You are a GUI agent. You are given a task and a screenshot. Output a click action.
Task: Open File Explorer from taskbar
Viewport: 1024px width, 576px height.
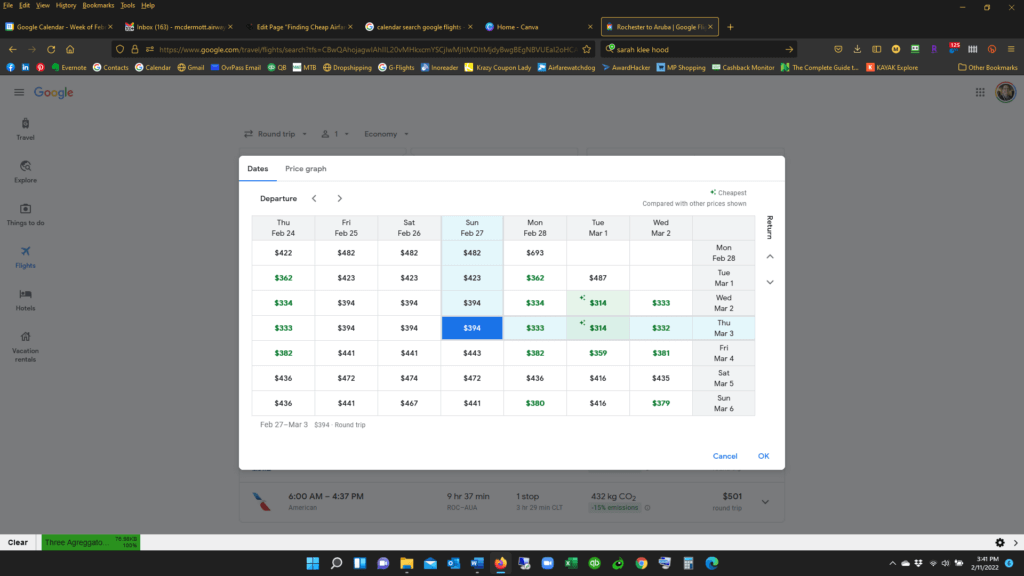tap(407, 563)
